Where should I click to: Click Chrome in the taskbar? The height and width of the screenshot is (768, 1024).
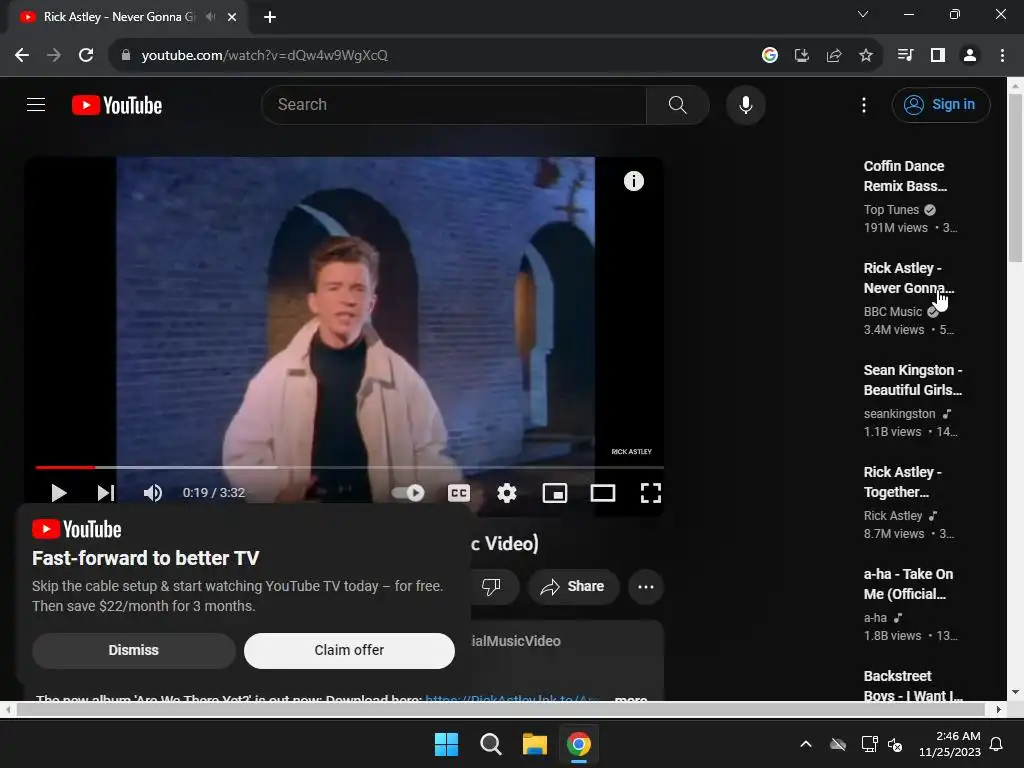(579, 744)
